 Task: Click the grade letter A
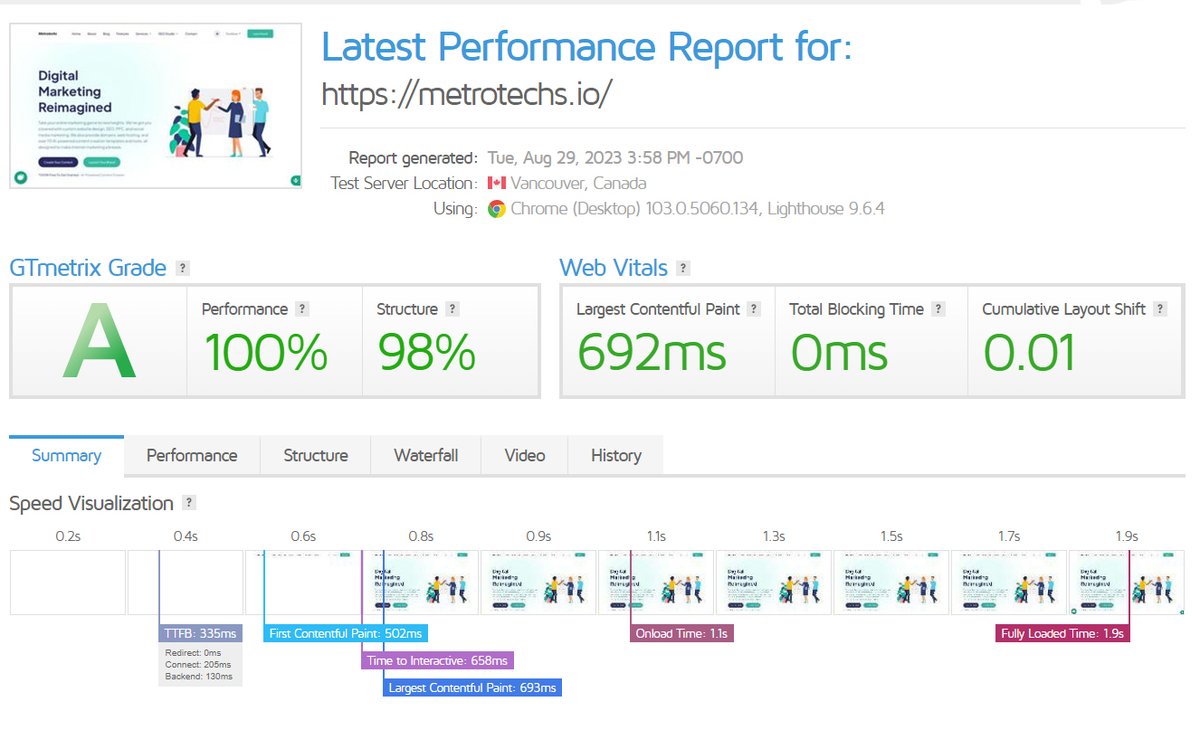click(x=98, y=343)
